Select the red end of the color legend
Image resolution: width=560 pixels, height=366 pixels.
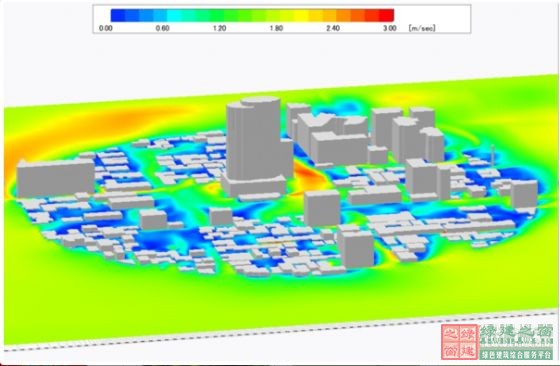(x=386, y=15)
